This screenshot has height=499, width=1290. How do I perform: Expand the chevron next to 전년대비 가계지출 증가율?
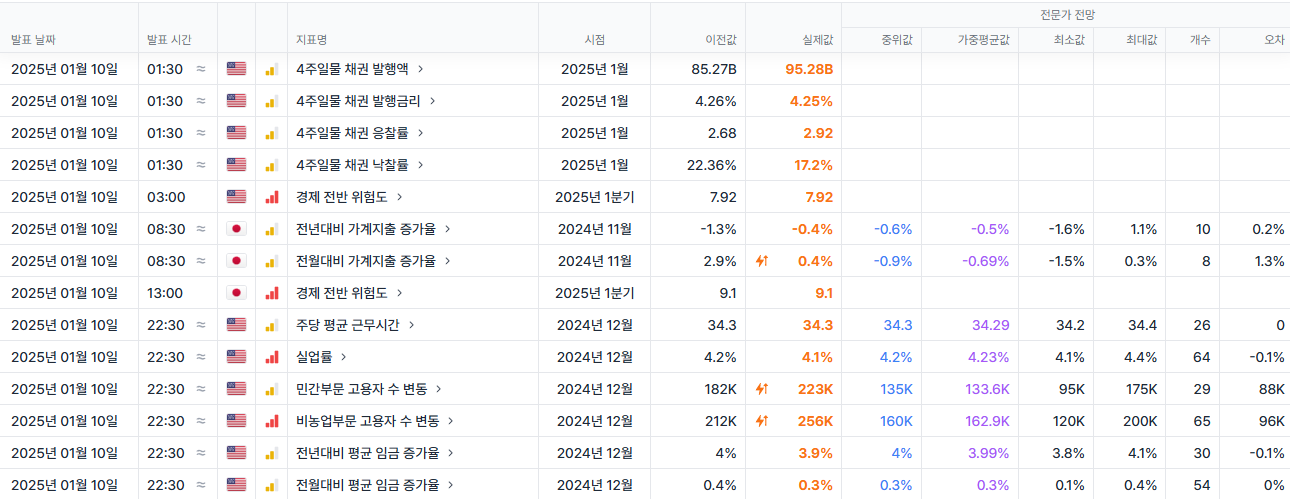[x=448, y=229]
